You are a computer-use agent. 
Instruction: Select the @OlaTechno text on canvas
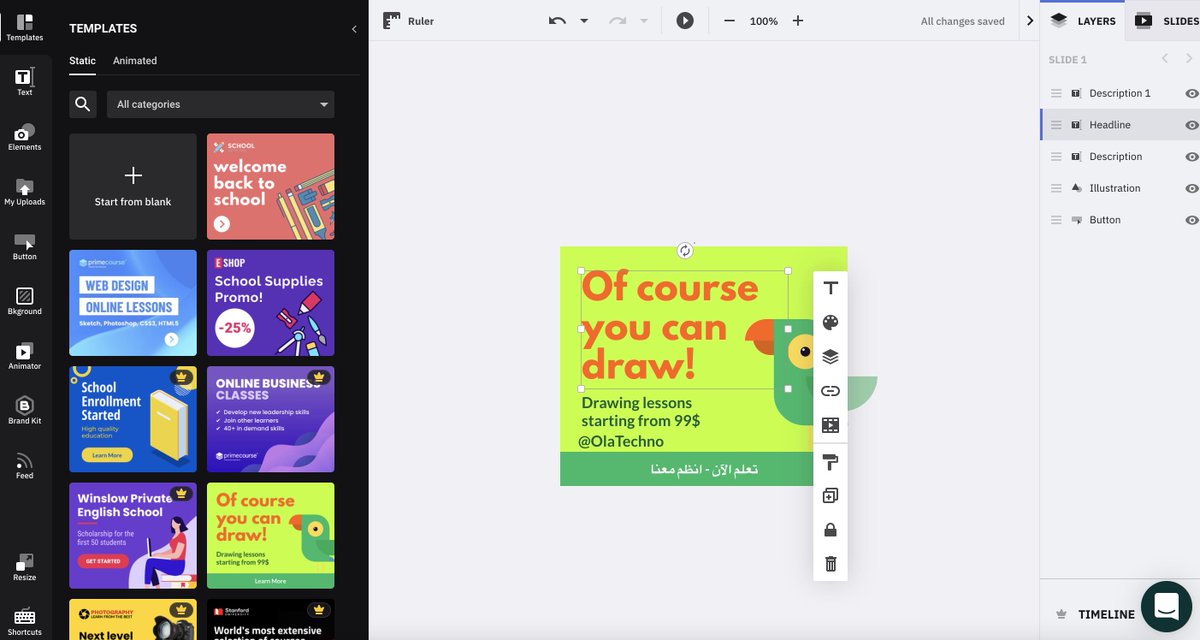[621, 441]
